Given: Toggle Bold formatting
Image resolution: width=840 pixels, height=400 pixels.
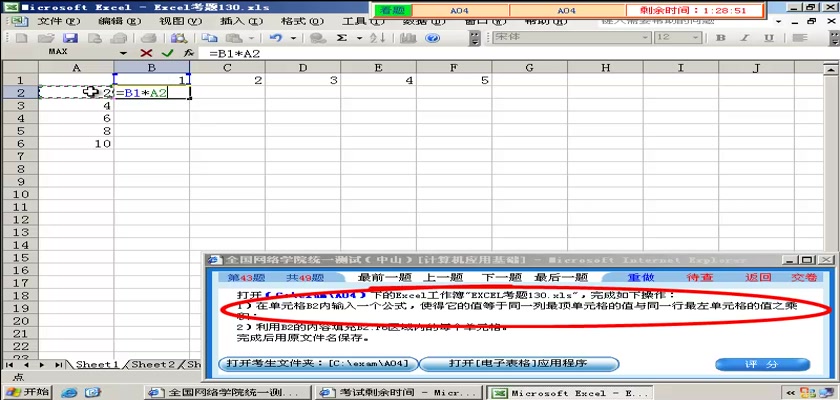Looking at the screenshot, I should pos(721,38).
